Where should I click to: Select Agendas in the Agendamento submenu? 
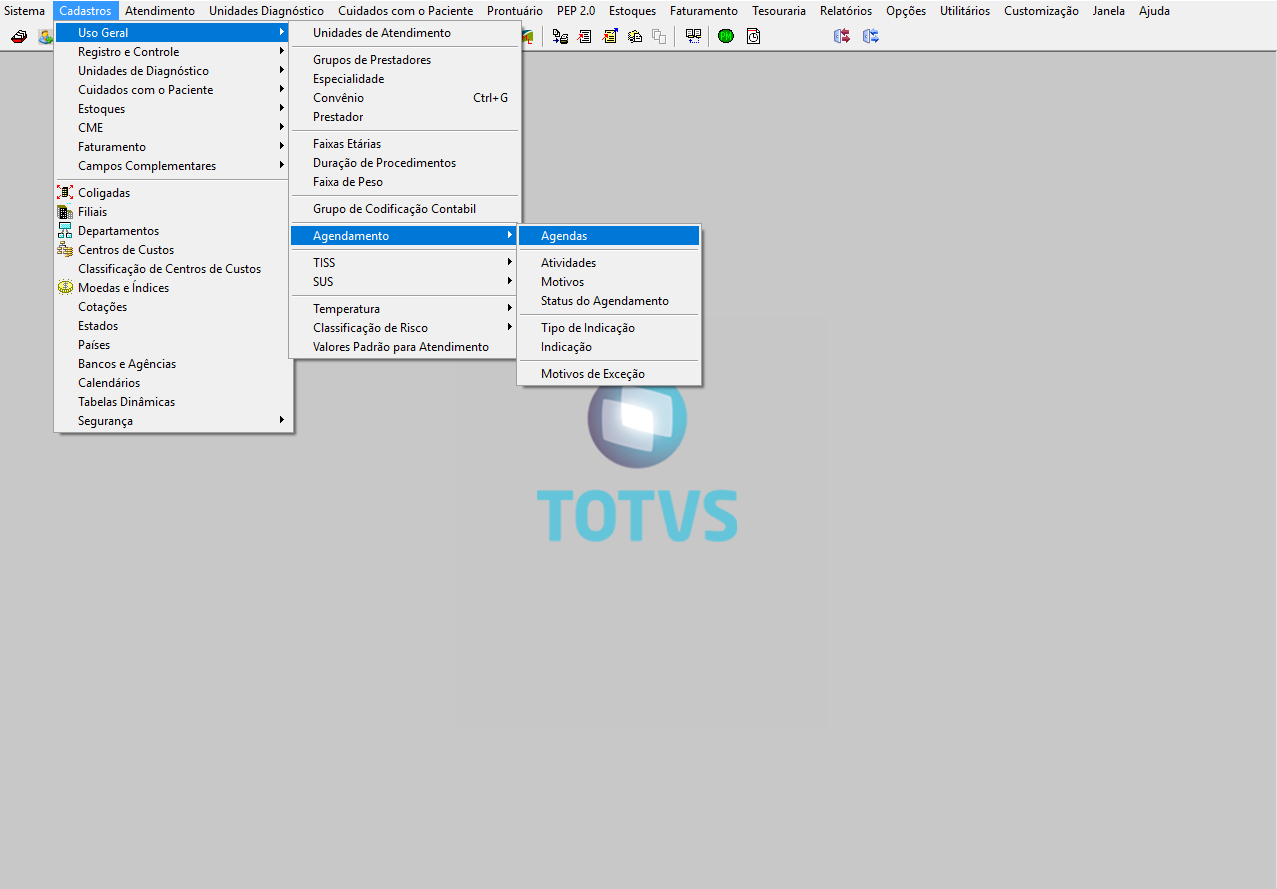[609, 236]
